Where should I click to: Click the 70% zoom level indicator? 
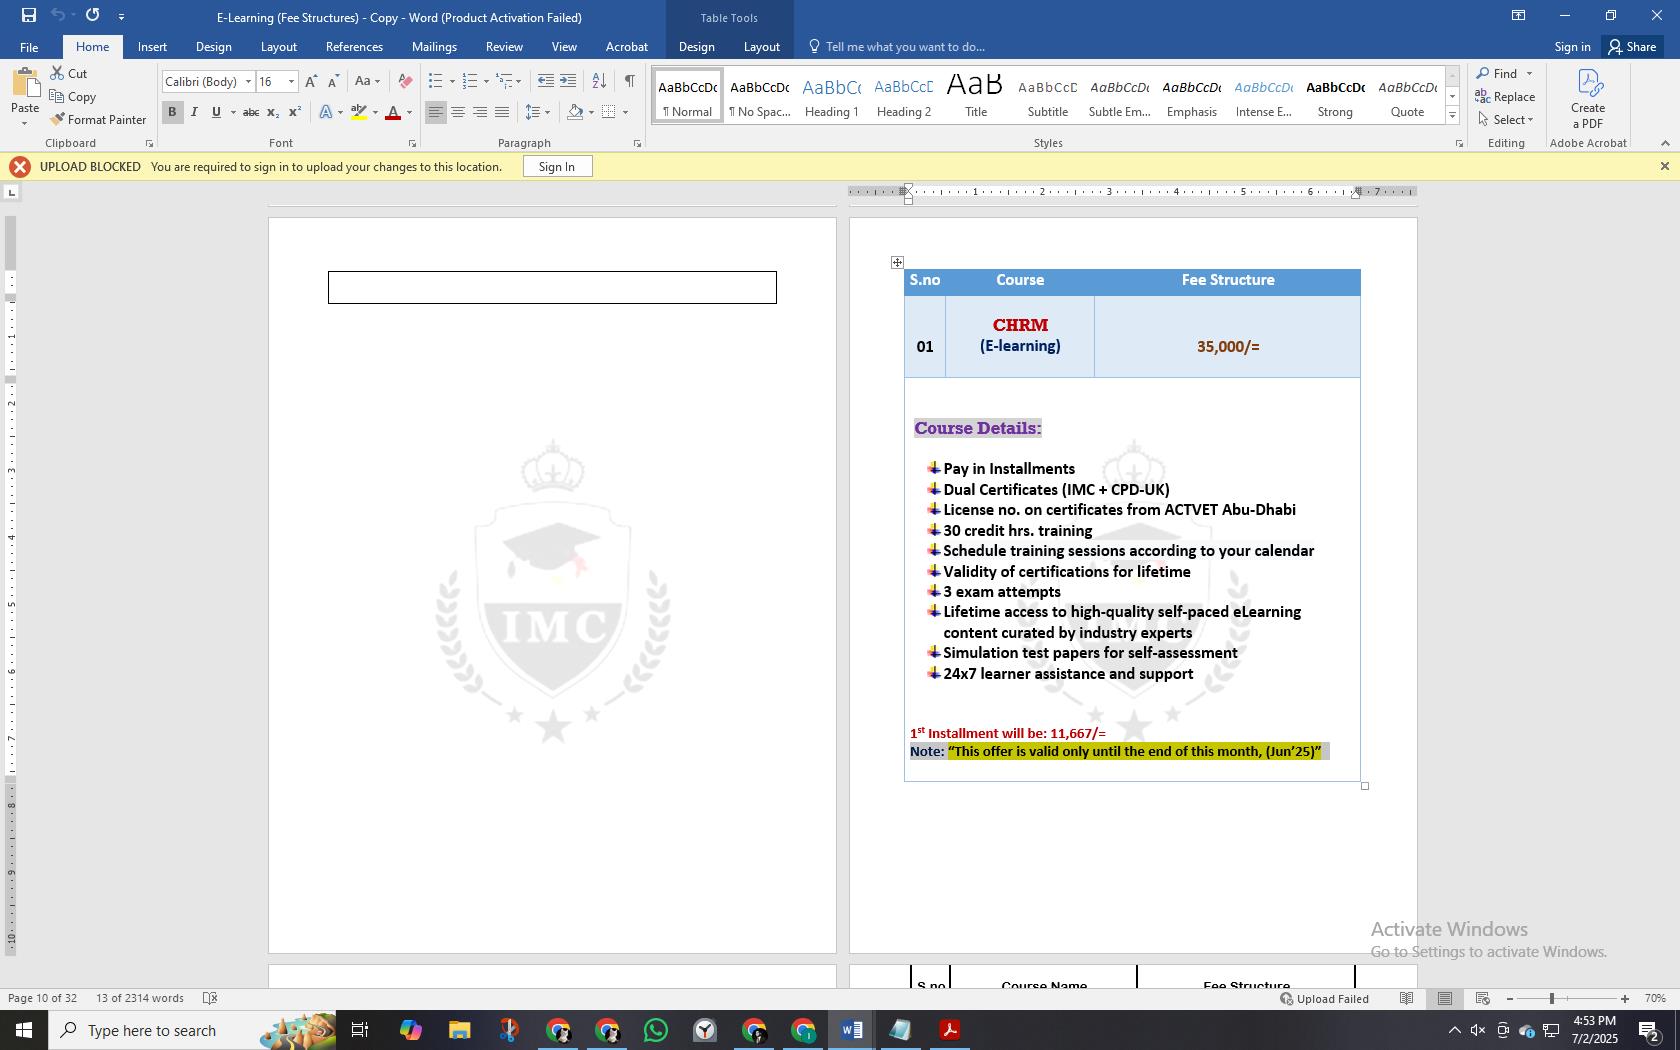pyautogui.click(x=1655, y=998)
